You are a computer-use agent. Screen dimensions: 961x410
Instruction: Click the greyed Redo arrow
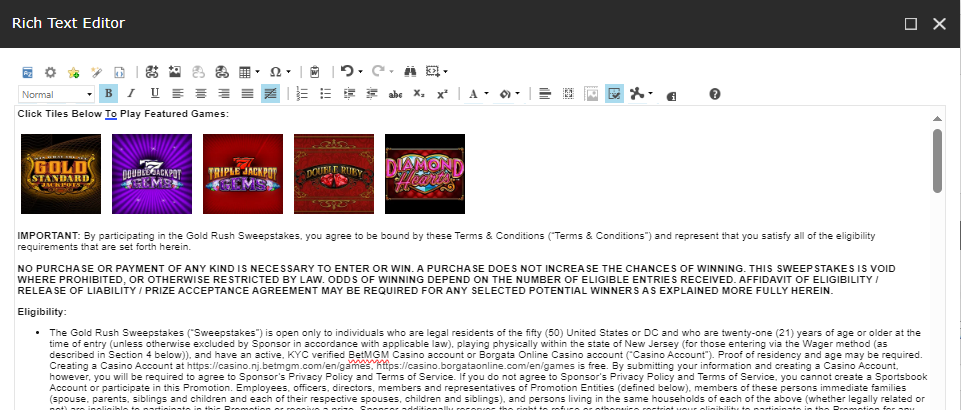378,71
